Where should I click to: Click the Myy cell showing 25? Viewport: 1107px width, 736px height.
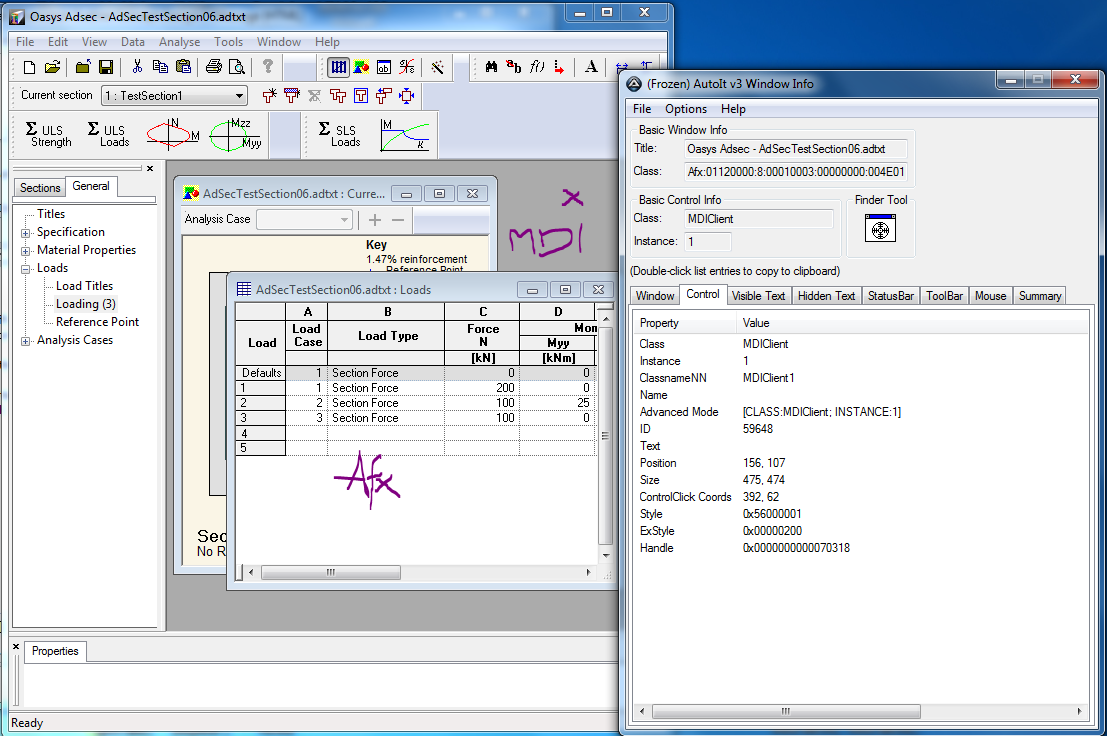point(558,403)
